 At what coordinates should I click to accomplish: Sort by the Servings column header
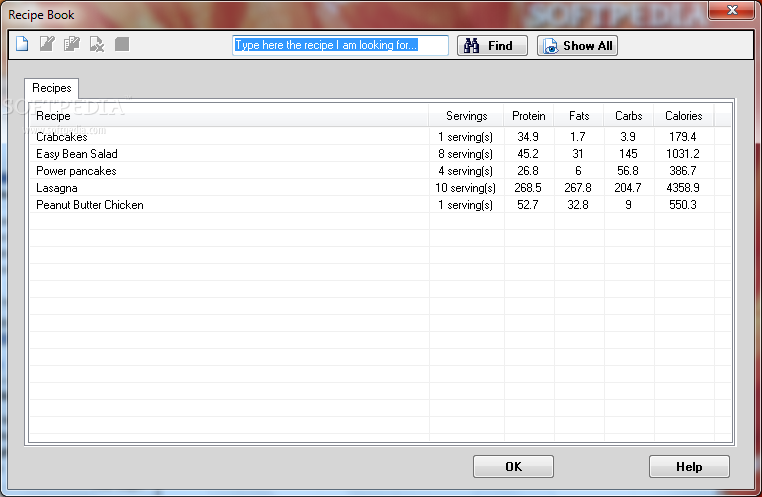point(467,116)
